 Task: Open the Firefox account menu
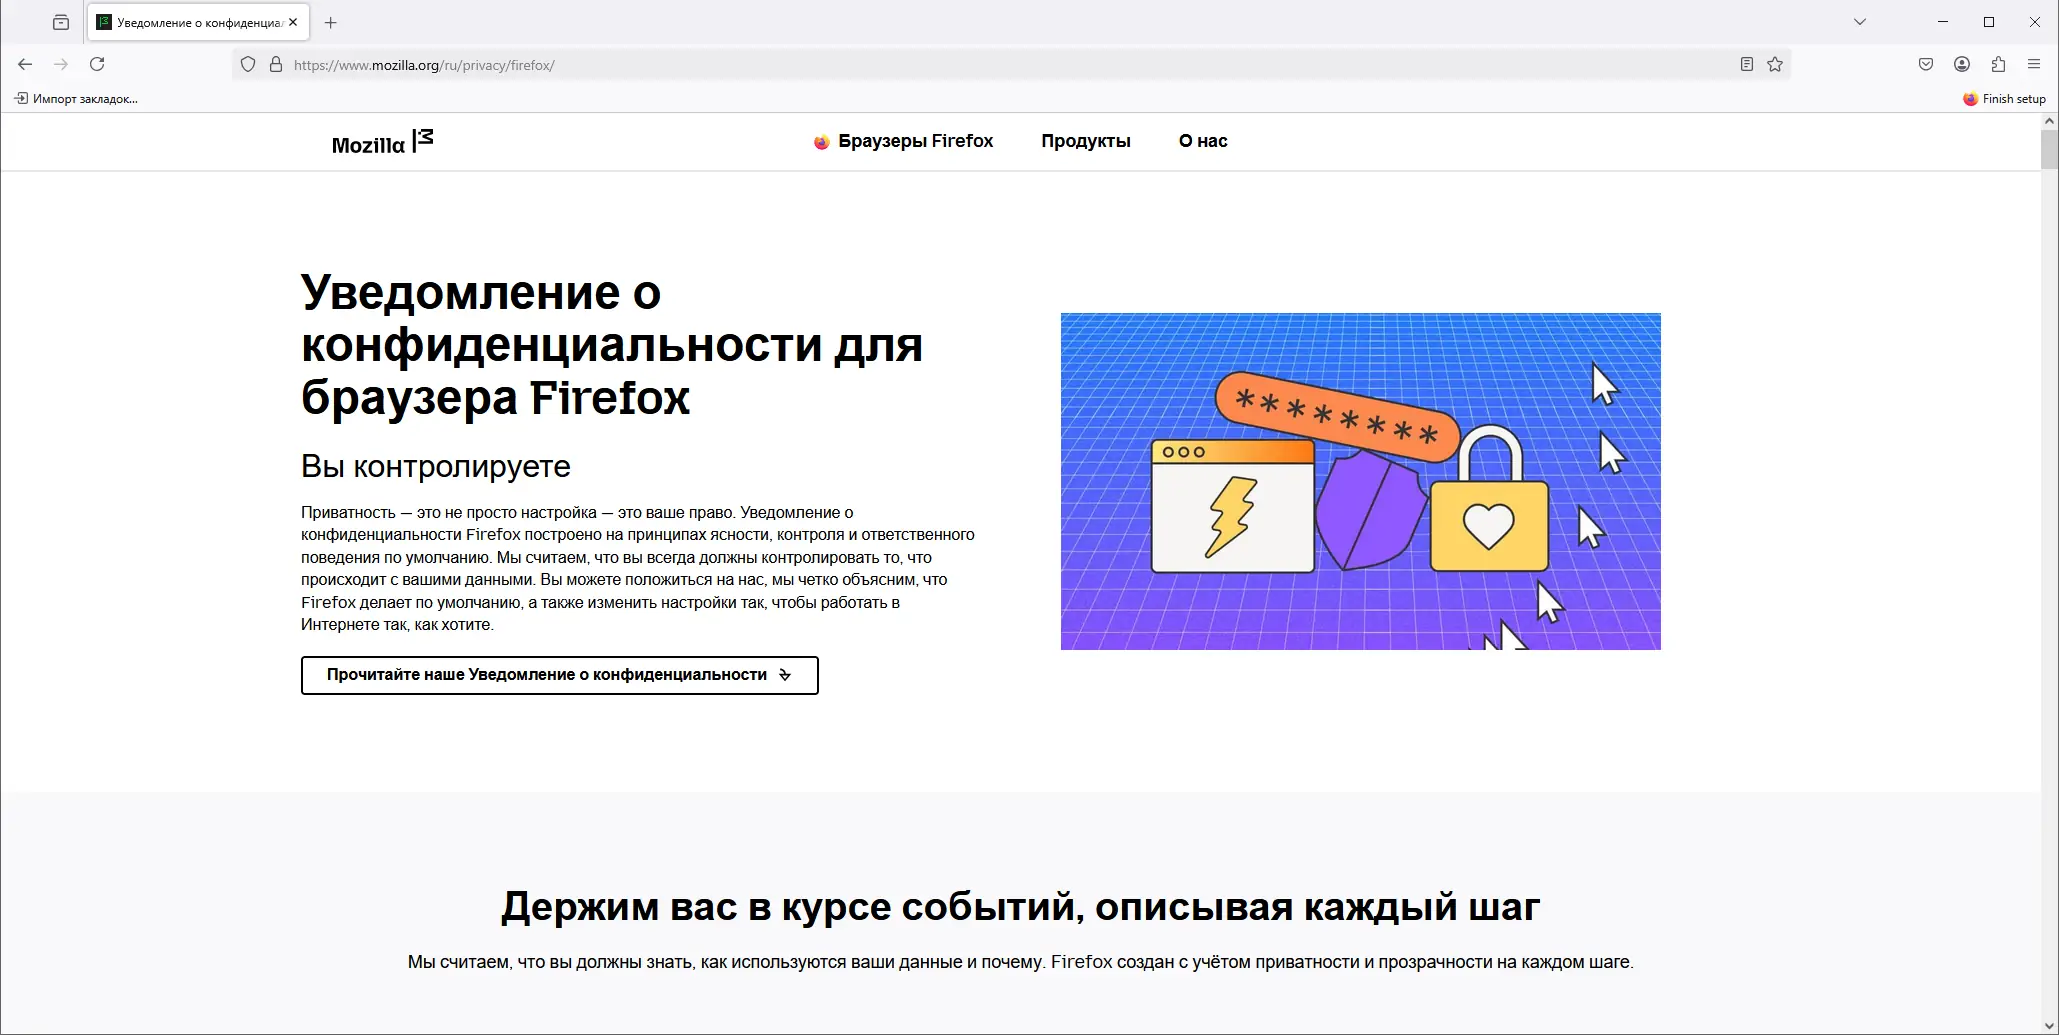click(x=1962, y=64)
